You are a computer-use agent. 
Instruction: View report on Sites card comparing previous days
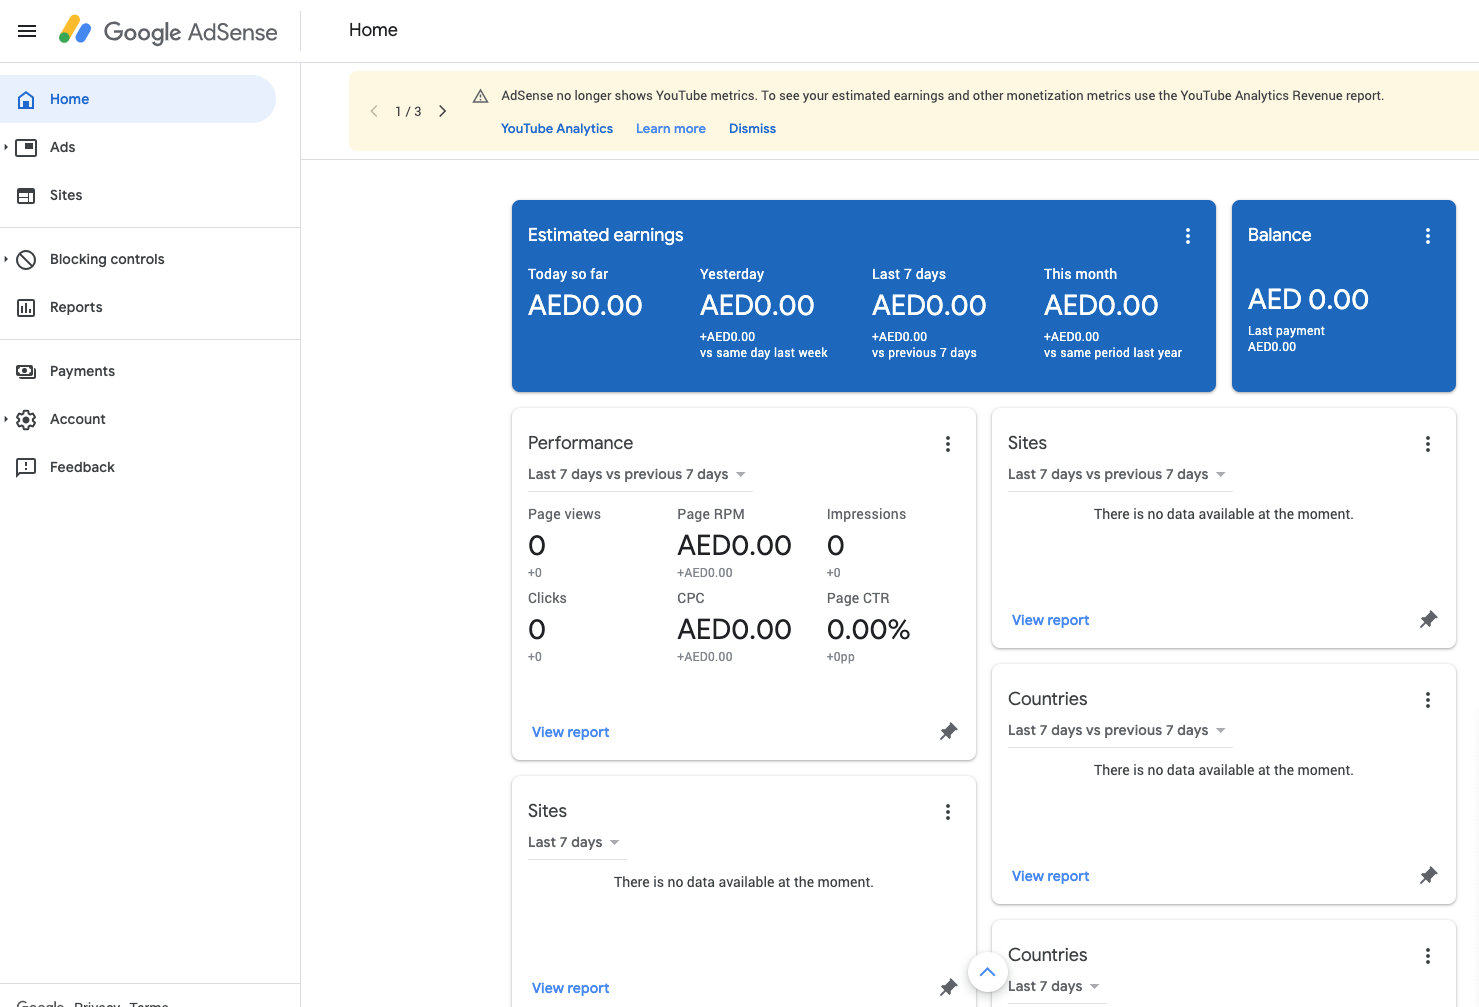point(1050,620)
